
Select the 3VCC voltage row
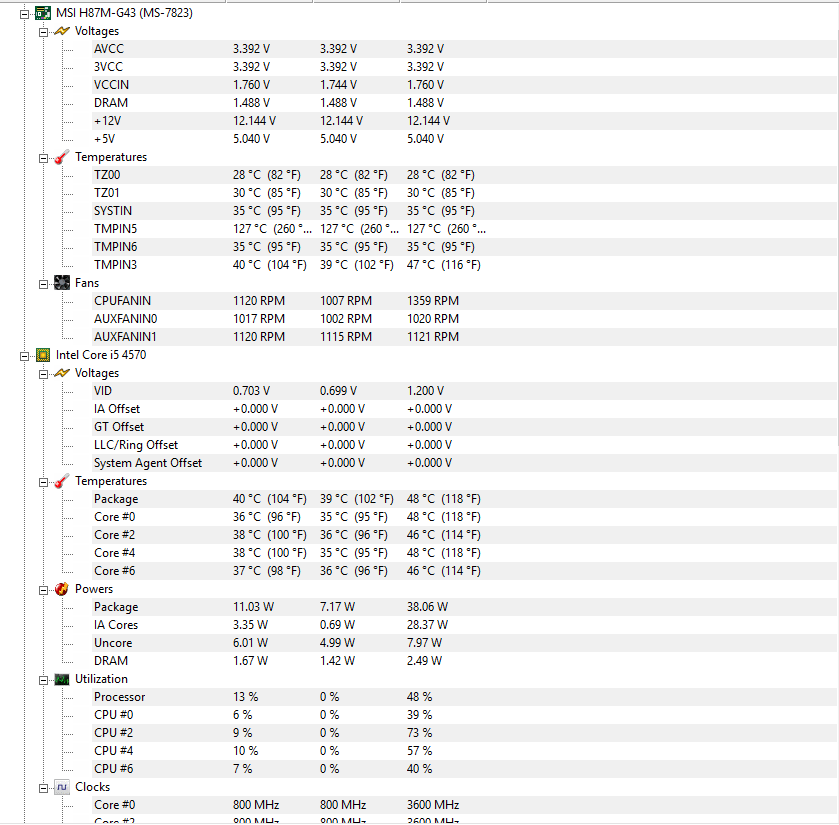pyautogui.click(x=464, y=67)
